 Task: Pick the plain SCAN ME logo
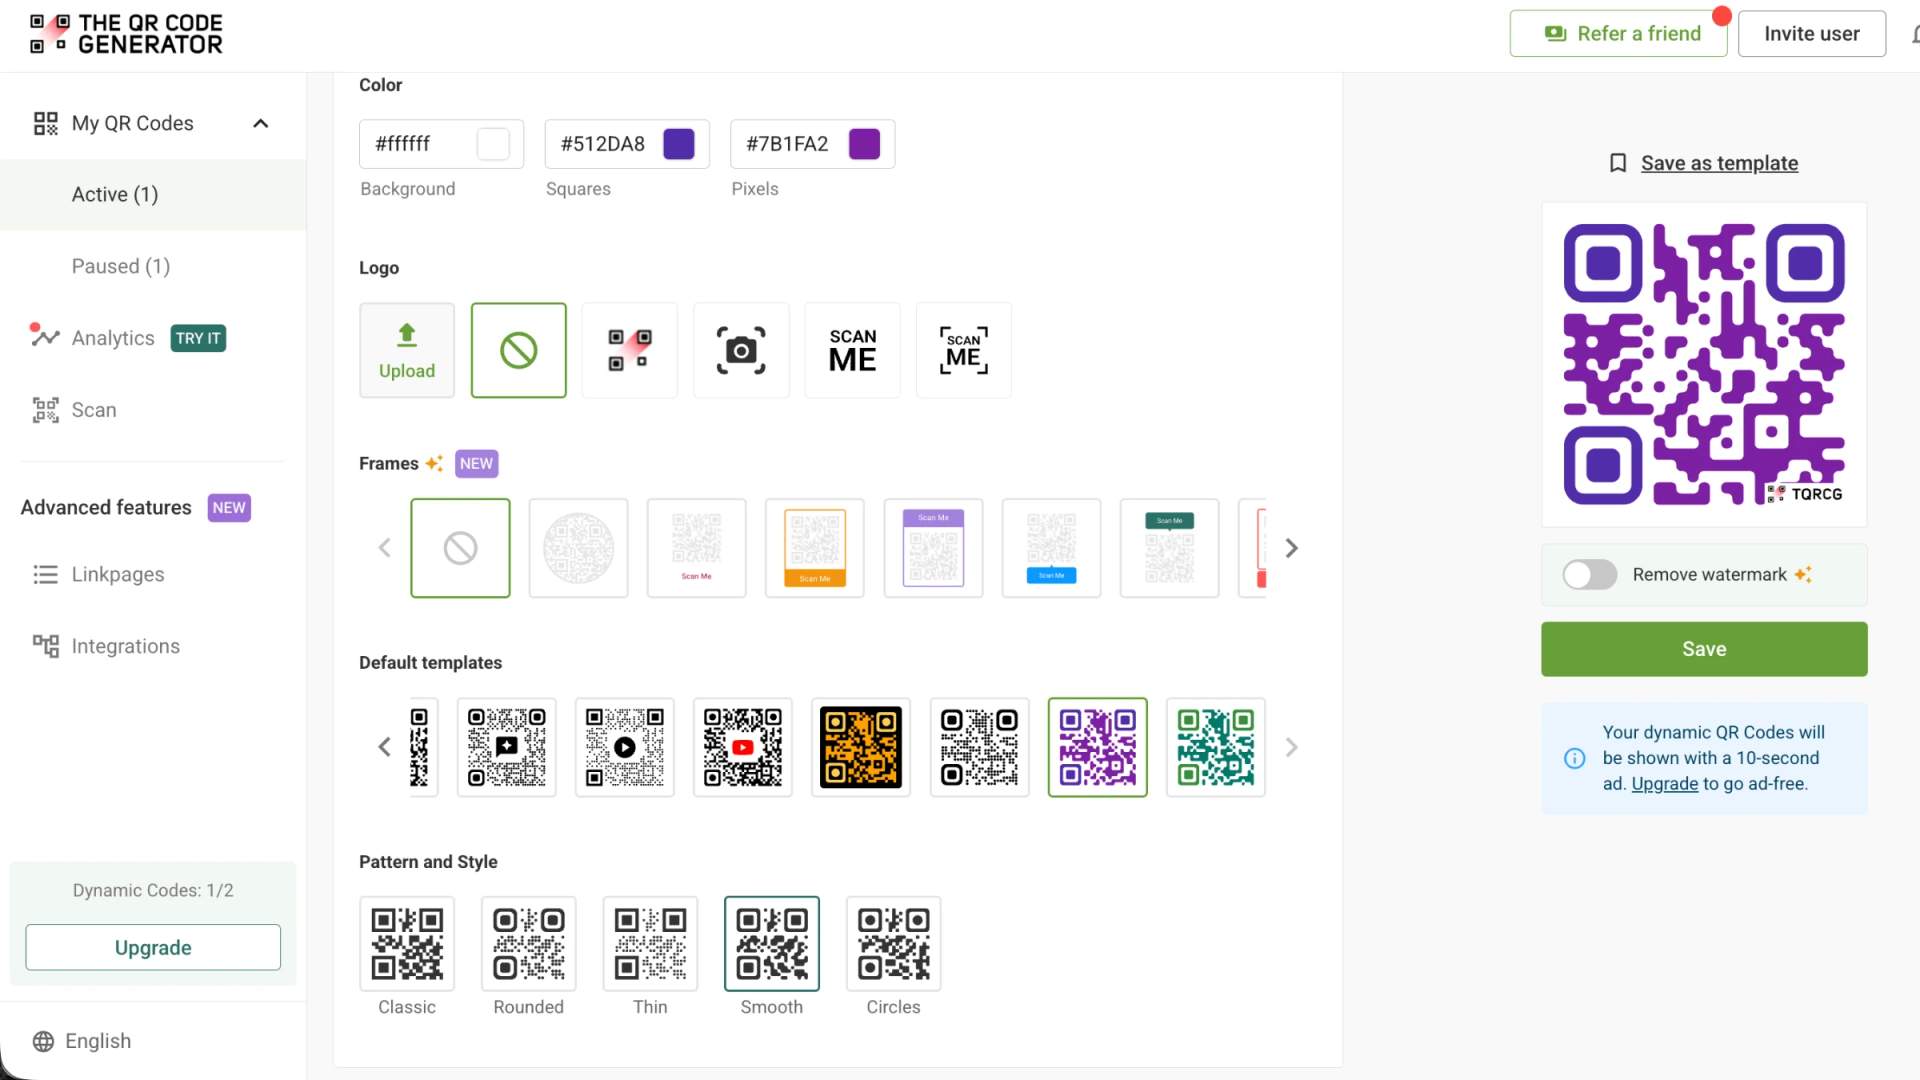[x=853, y=350]
